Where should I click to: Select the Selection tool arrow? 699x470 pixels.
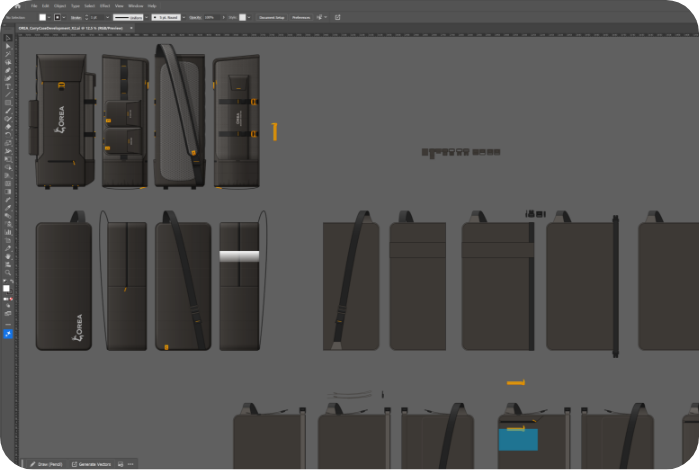click(x=8, y=38)
